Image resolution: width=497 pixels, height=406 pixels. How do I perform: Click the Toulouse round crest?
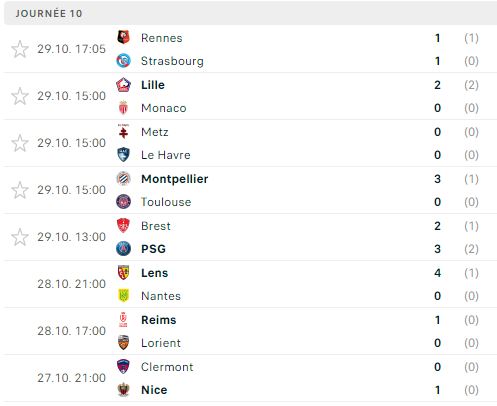pyautogui.click(x=123, y=202)
